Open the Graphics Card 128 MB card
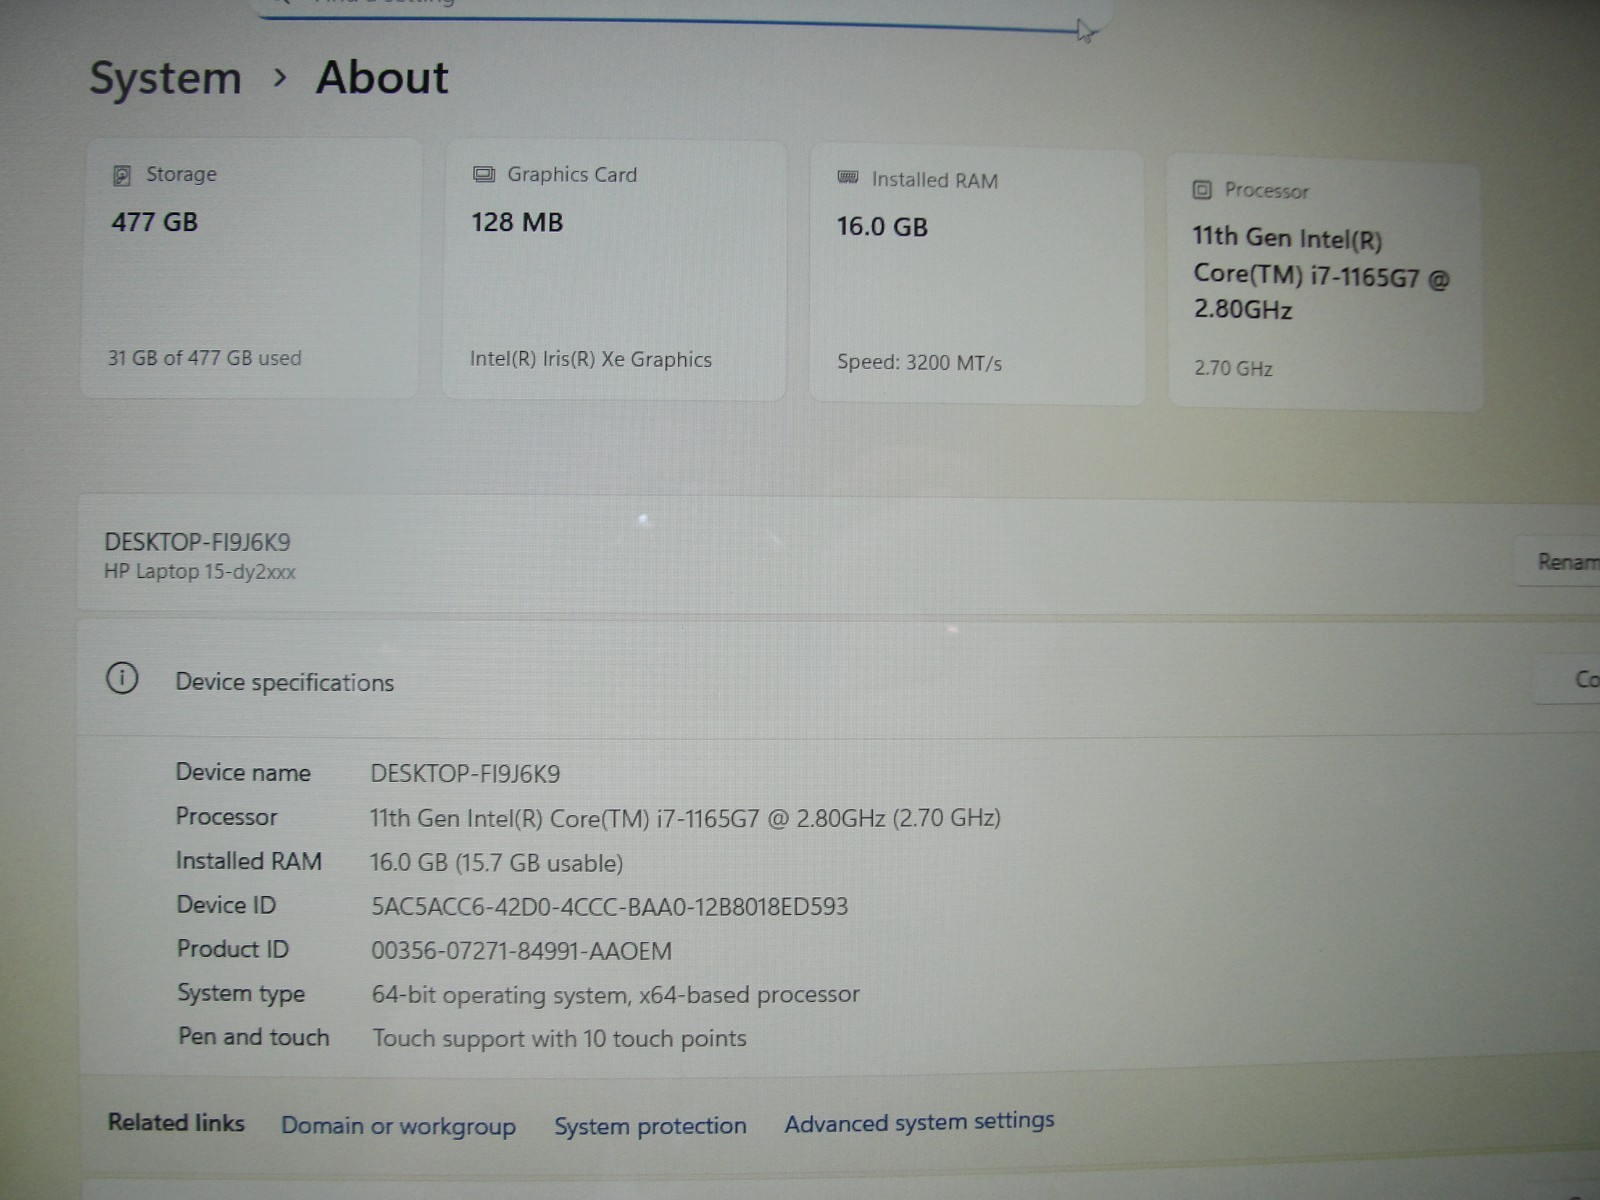 pos(614,270)
